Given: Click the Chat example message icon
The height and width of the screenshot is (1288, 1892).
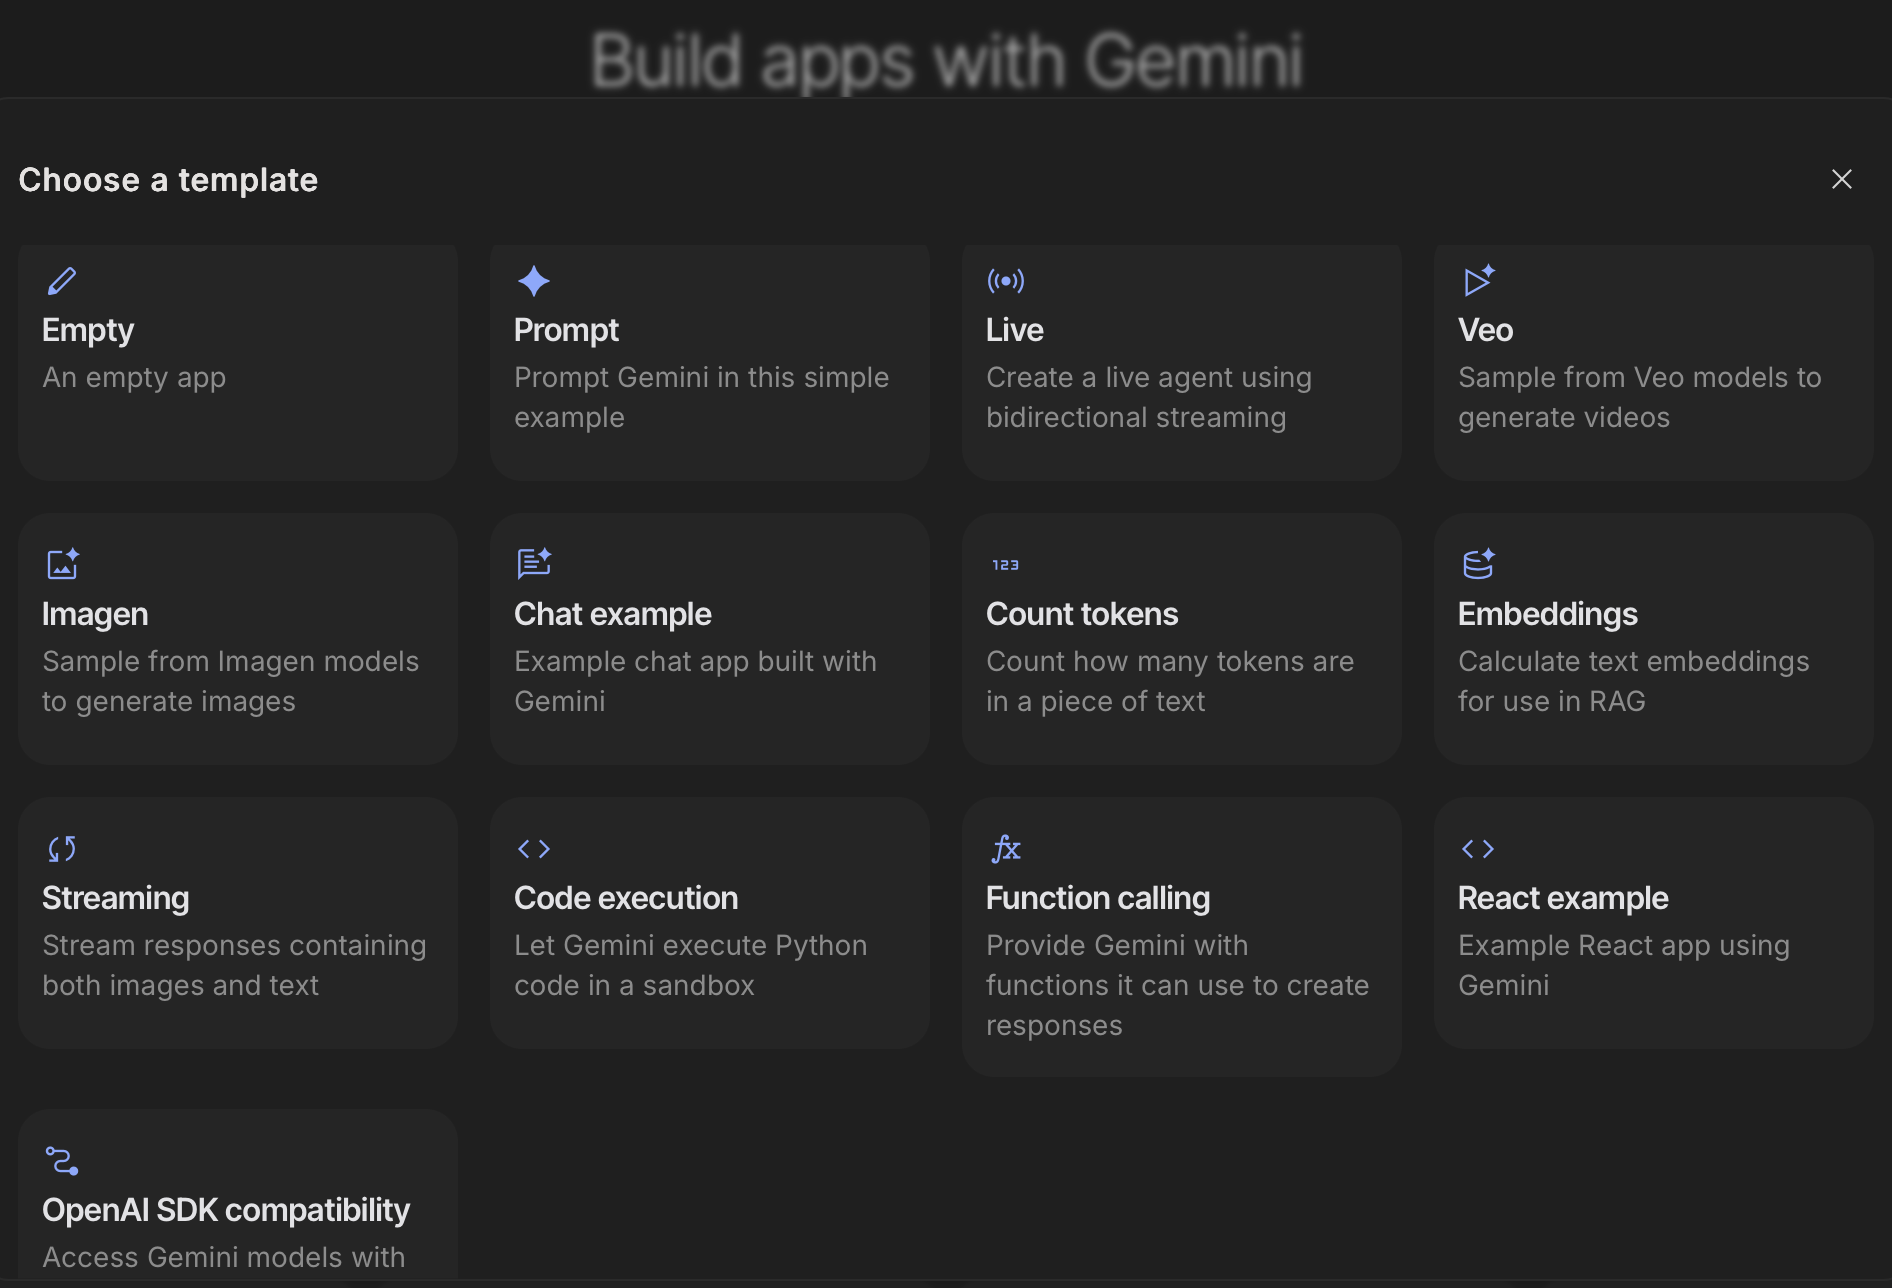Looking at the screenshot, I should click(533, 564).
